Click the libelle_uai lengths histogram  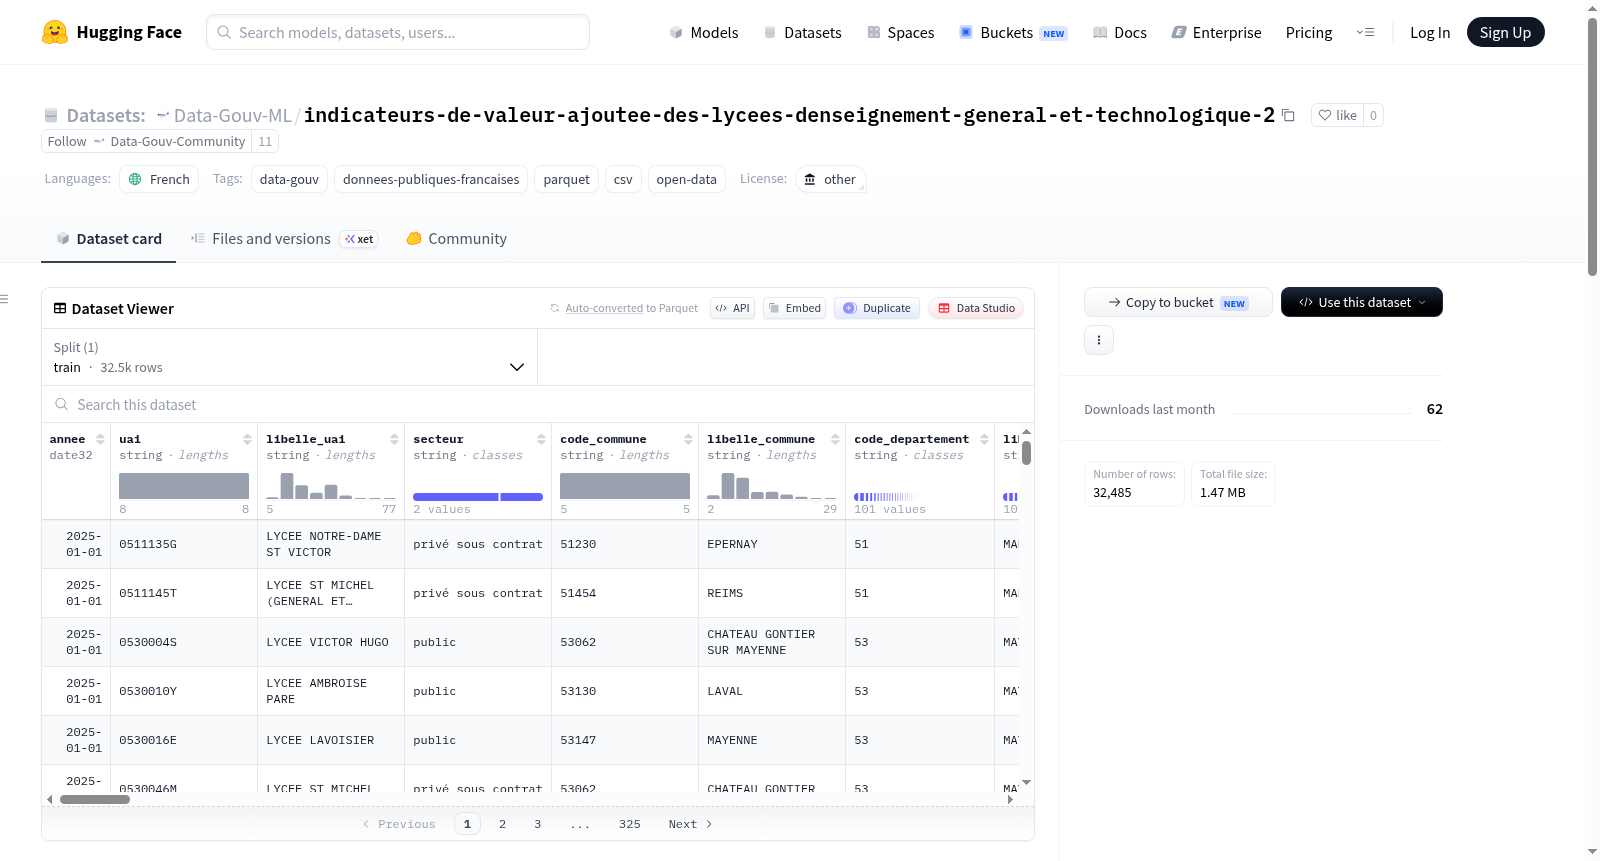point(331,486)
